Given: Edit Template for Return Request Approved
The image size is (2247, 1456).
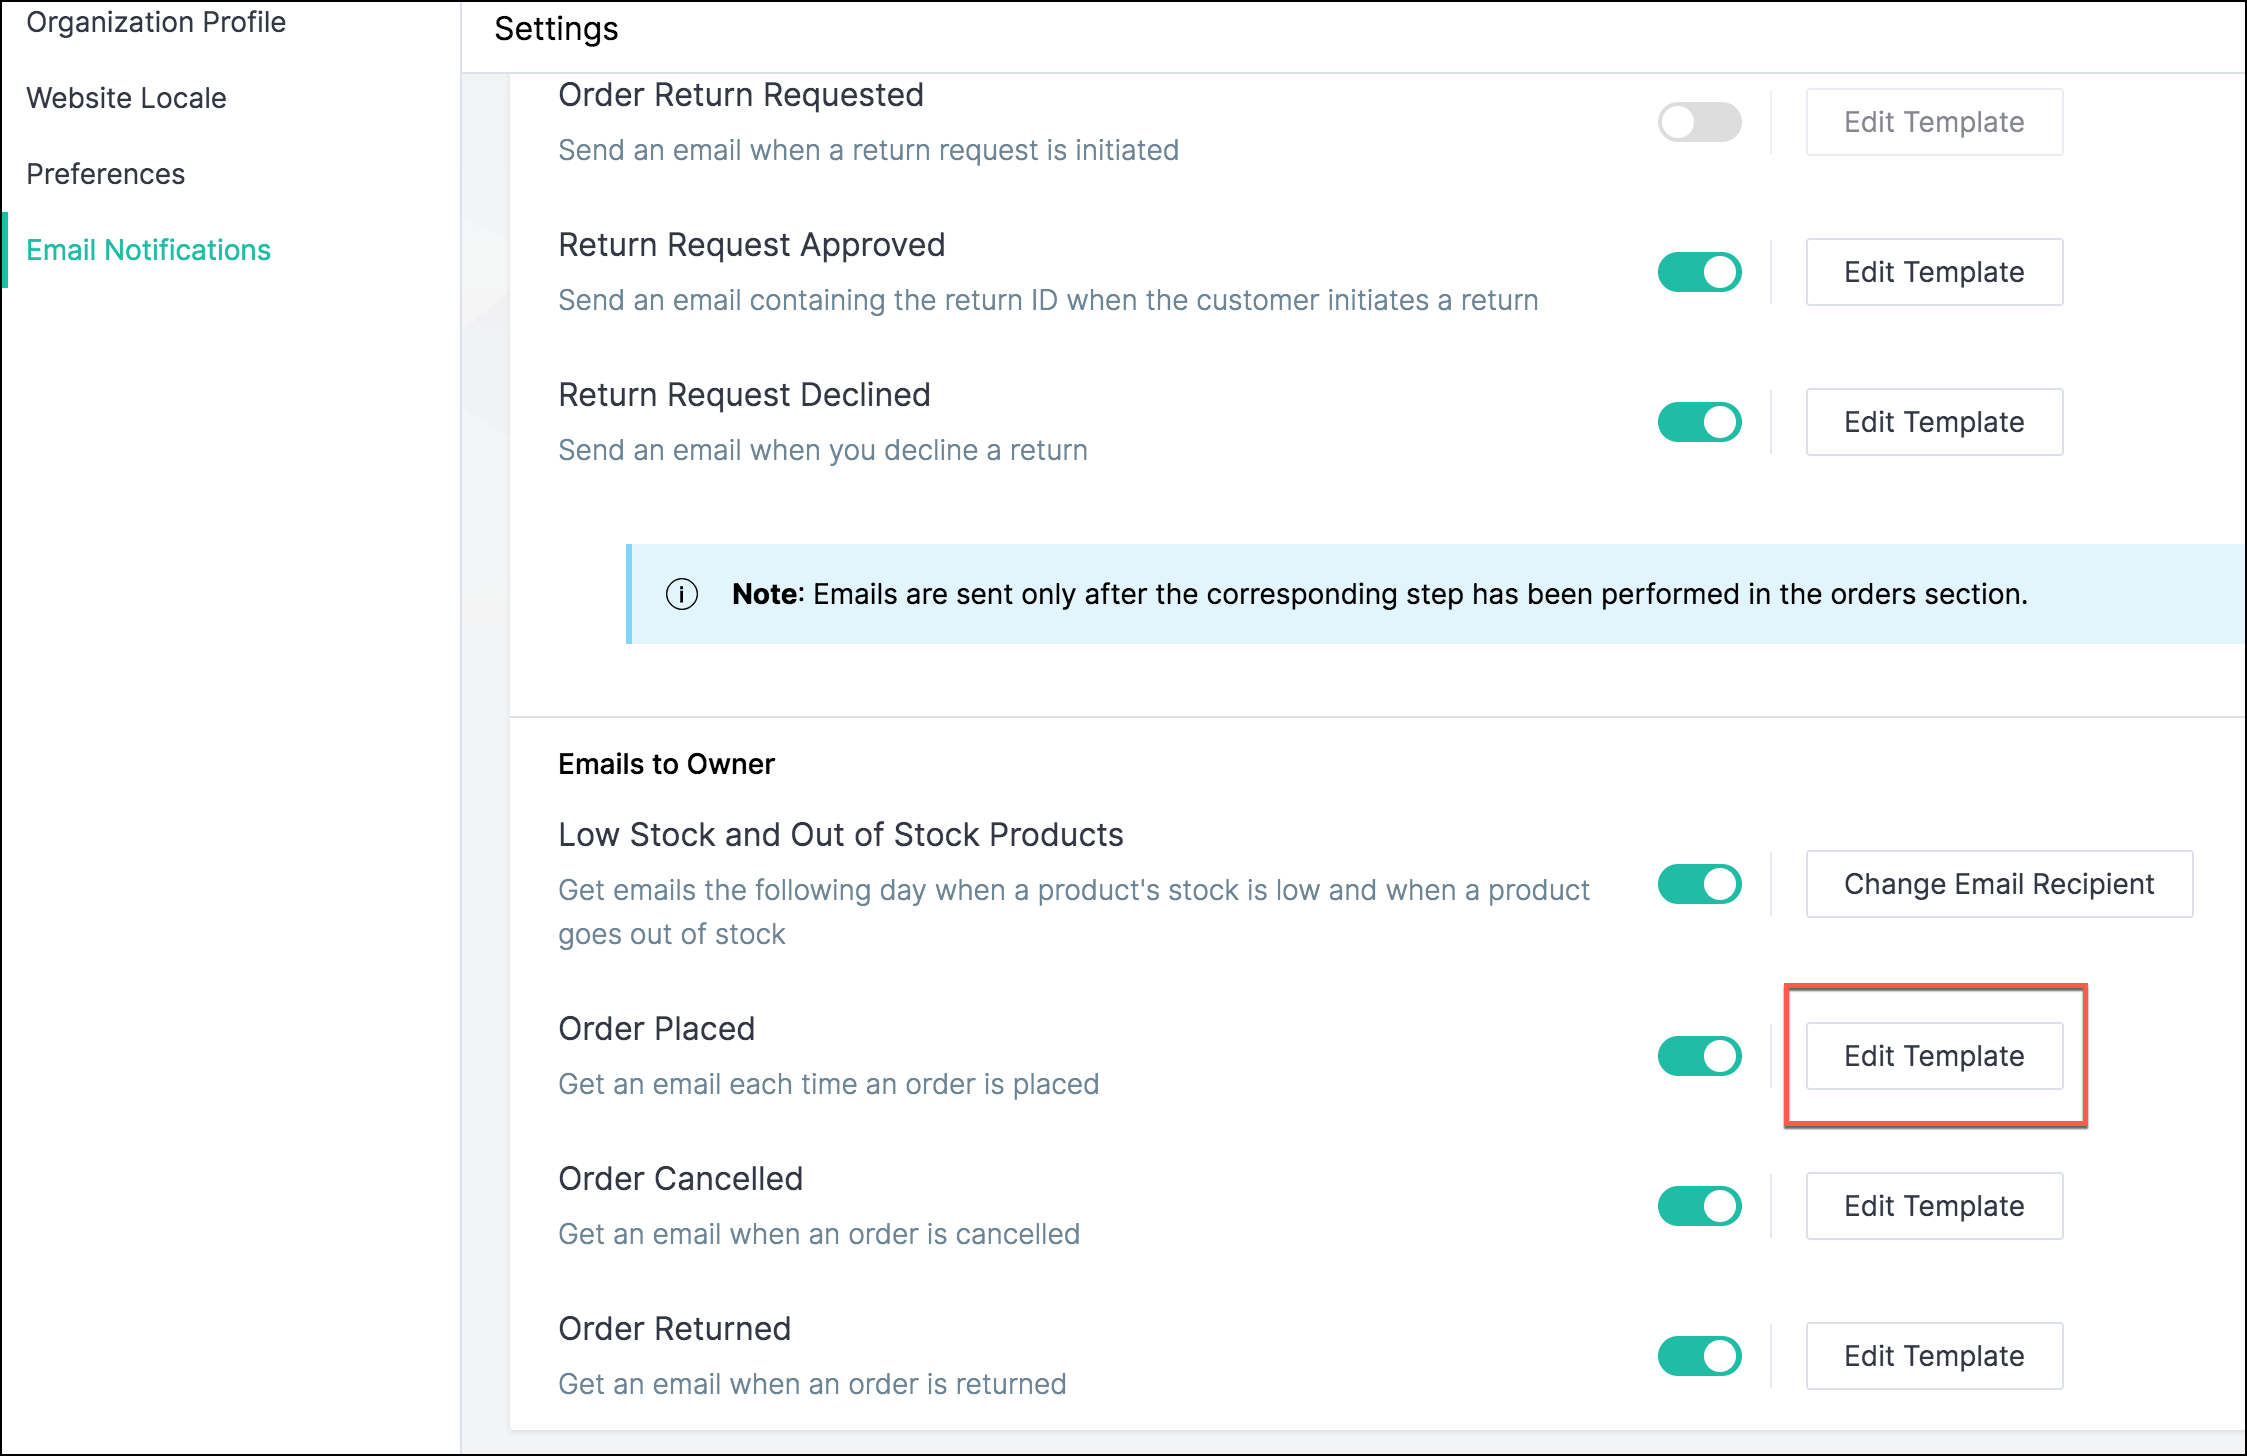Looking at the screenshot, I should [x=1933, y=272].
